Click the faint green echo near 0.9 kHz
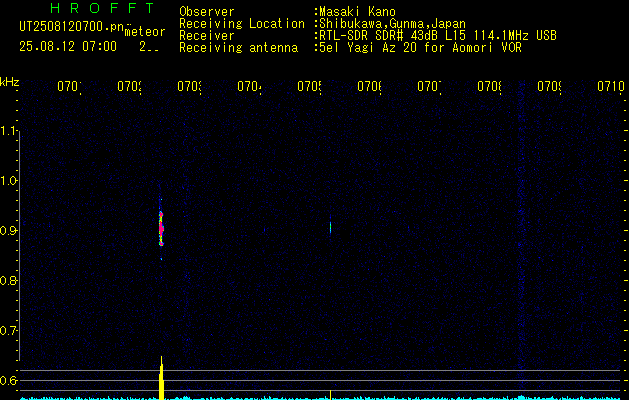 click(330, 227)
